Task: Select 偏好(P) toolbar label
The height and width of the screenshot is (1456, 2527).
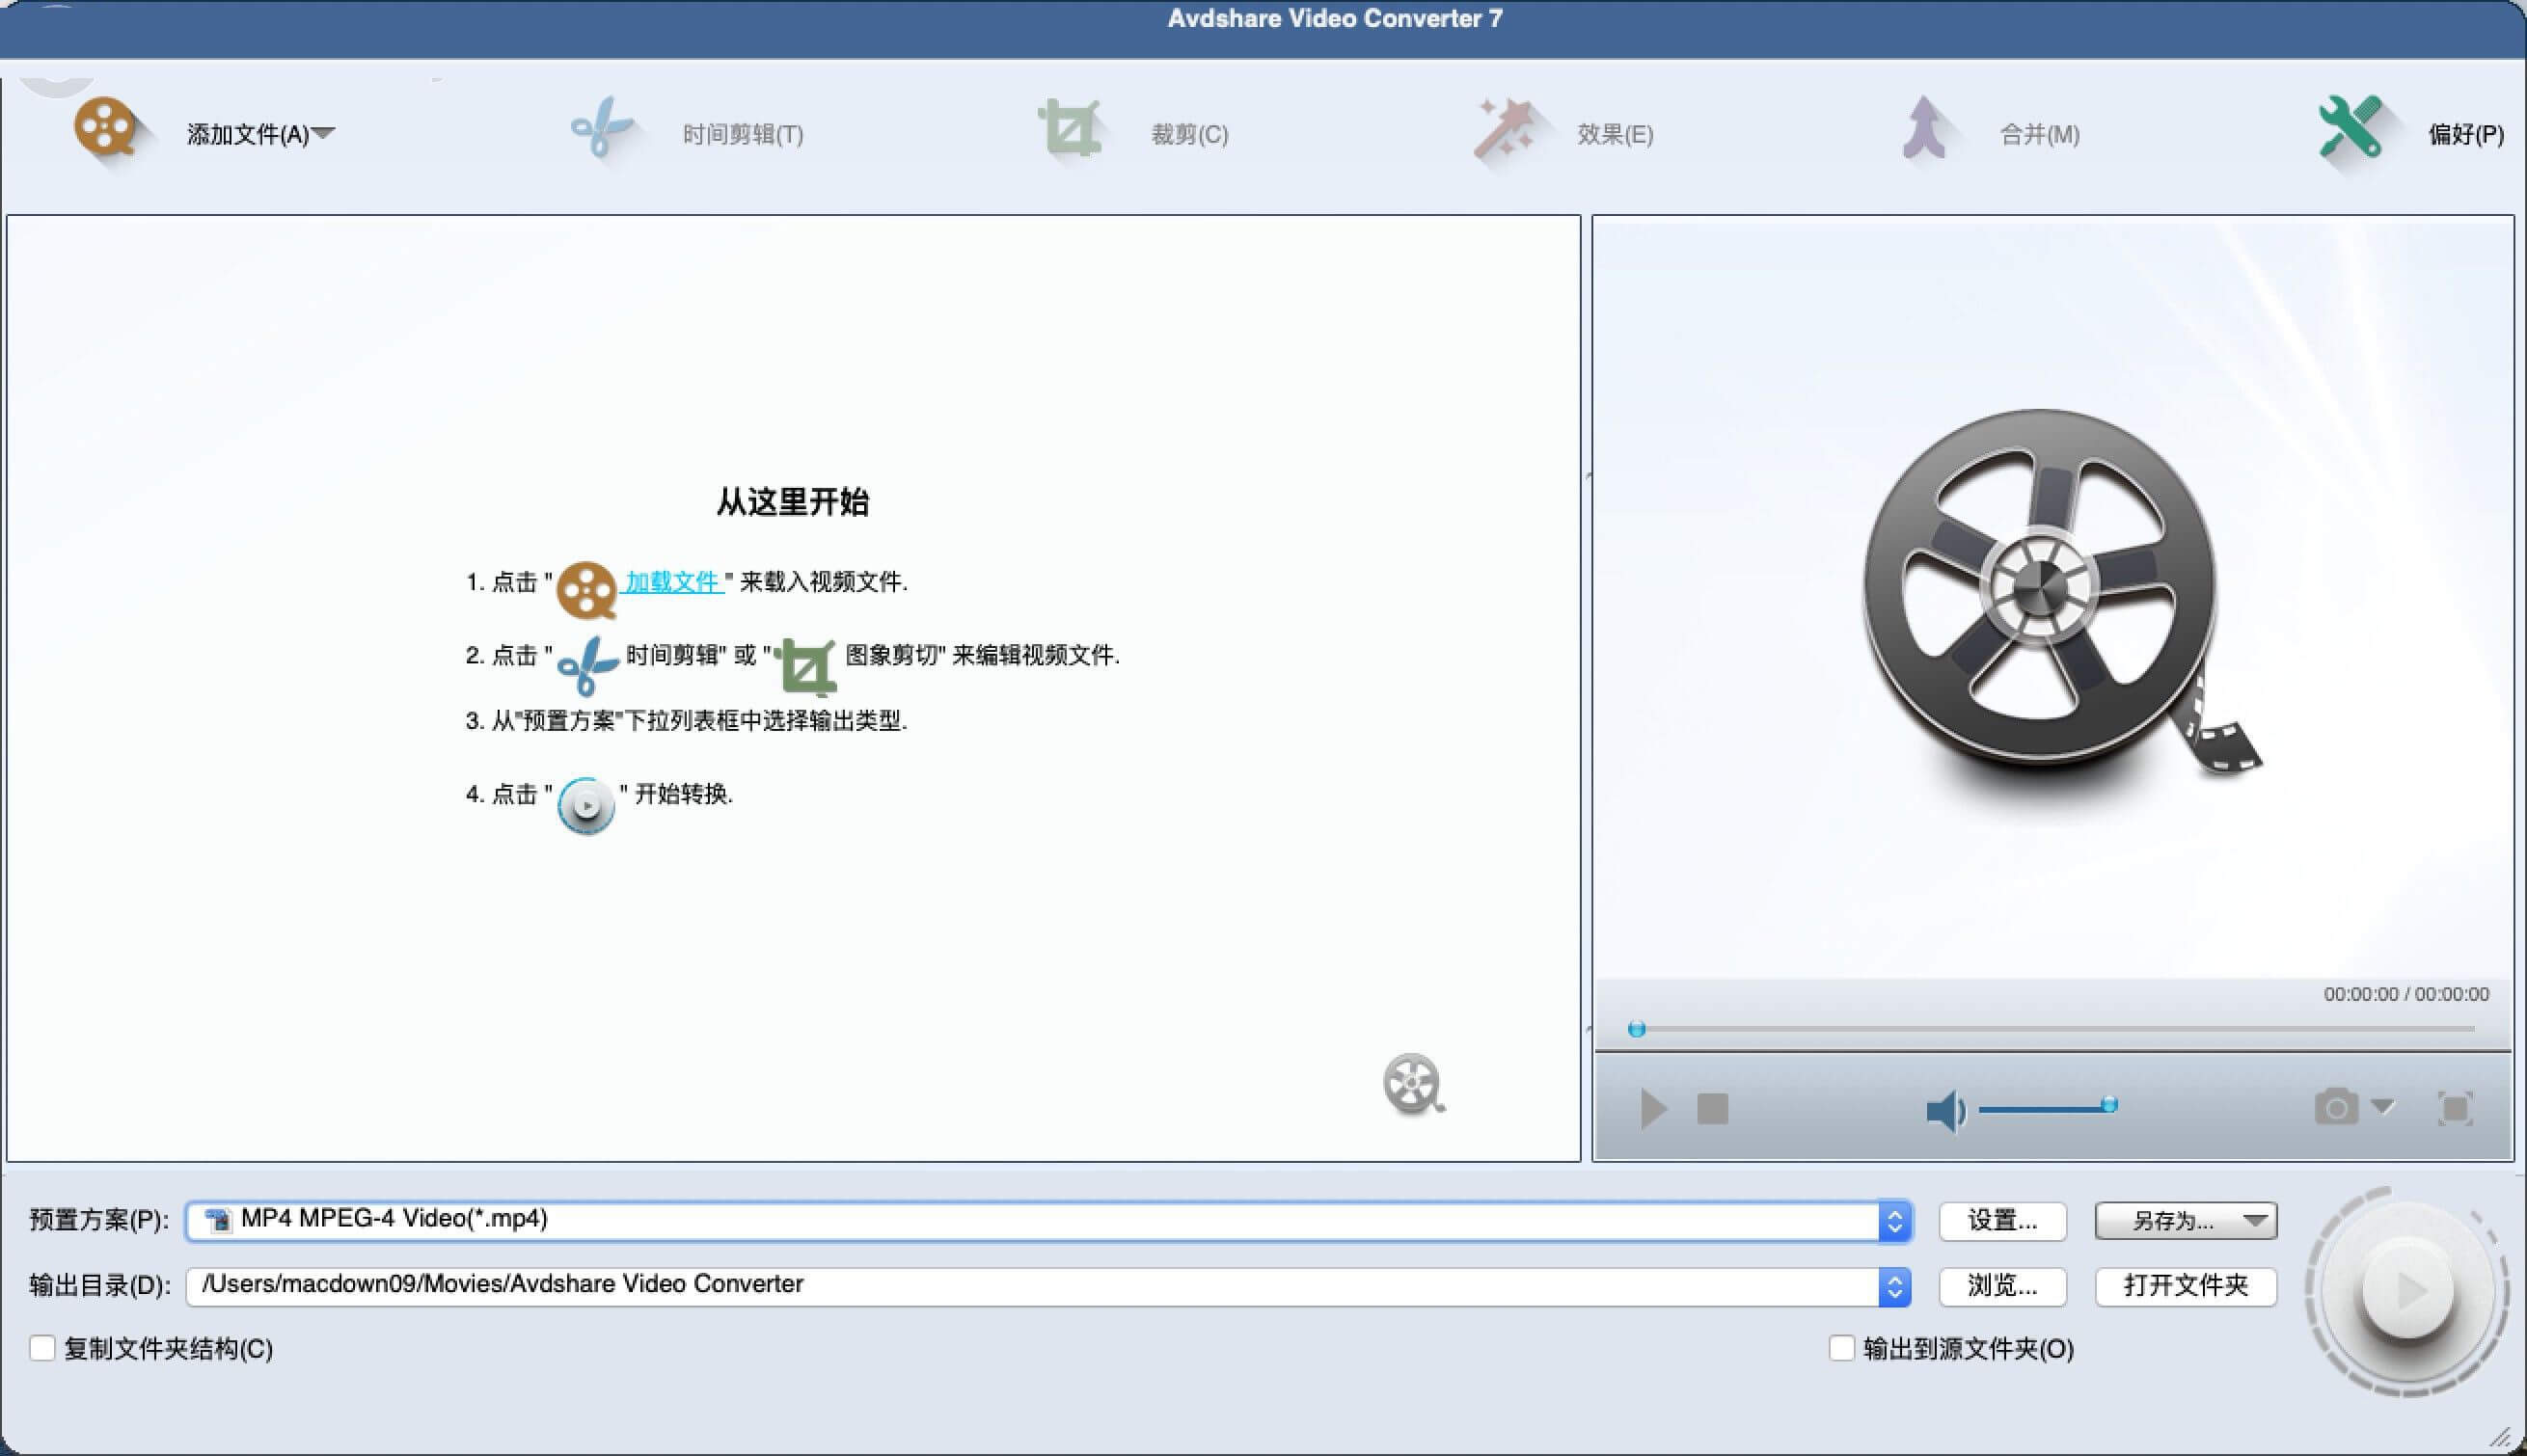Action: tap(2466, 134)
